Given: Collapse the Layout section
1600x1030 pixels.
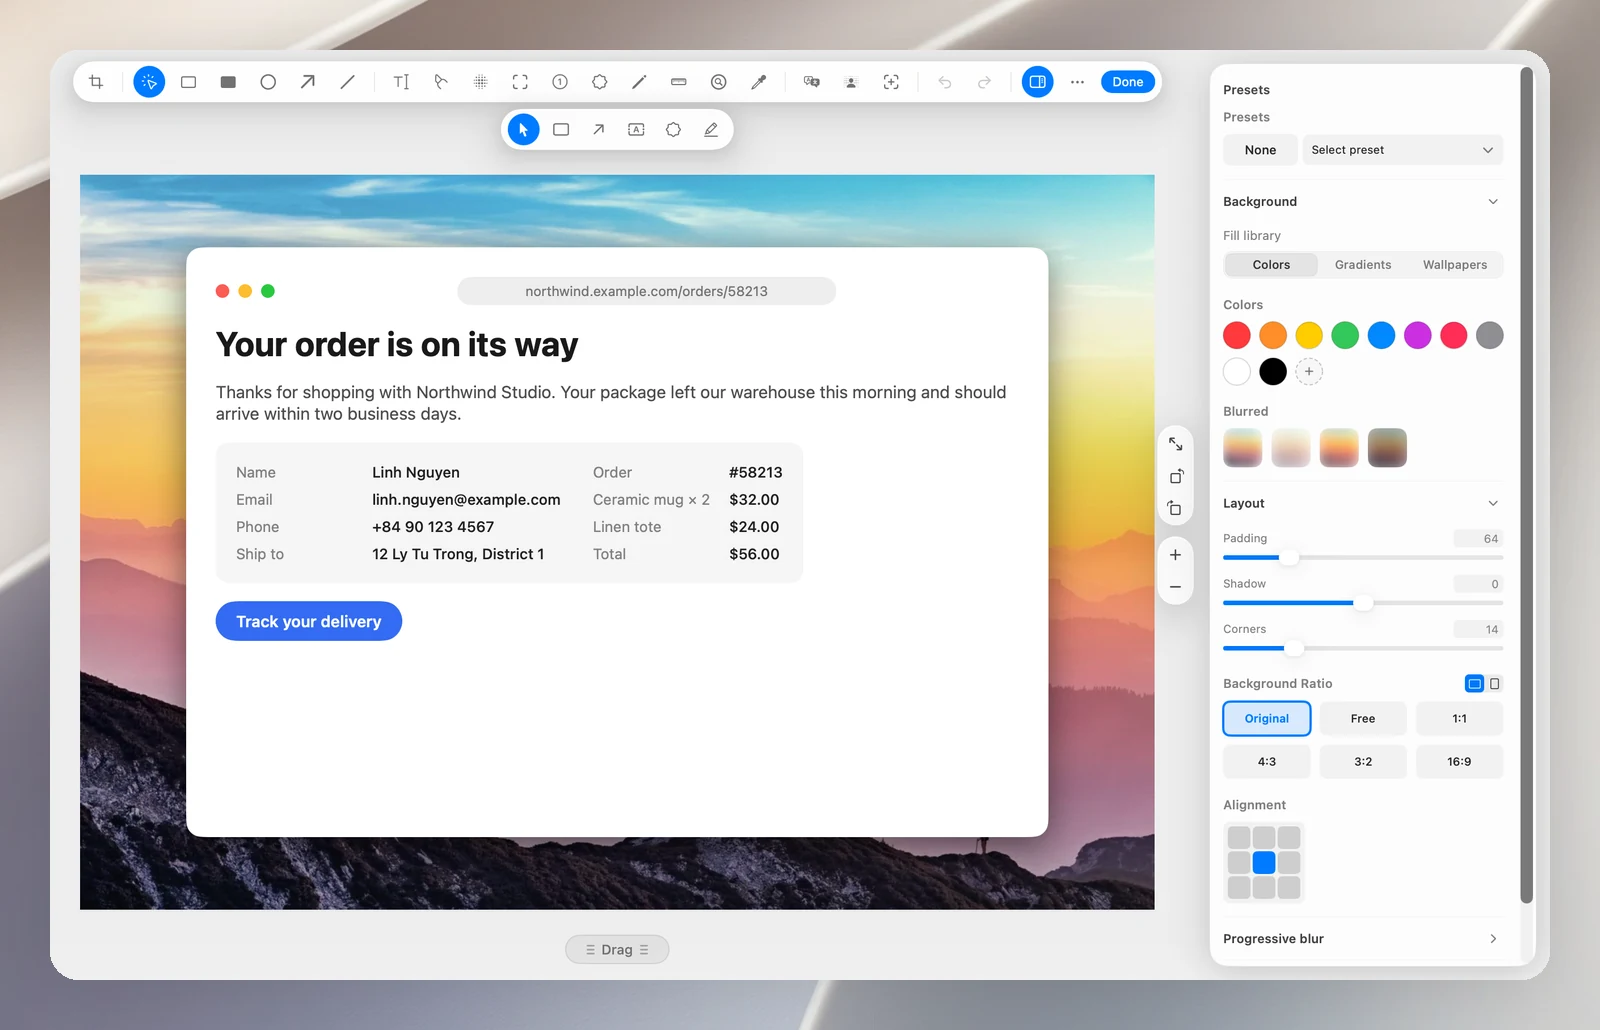Looking at the screenshot, I should coord(1493,504).
